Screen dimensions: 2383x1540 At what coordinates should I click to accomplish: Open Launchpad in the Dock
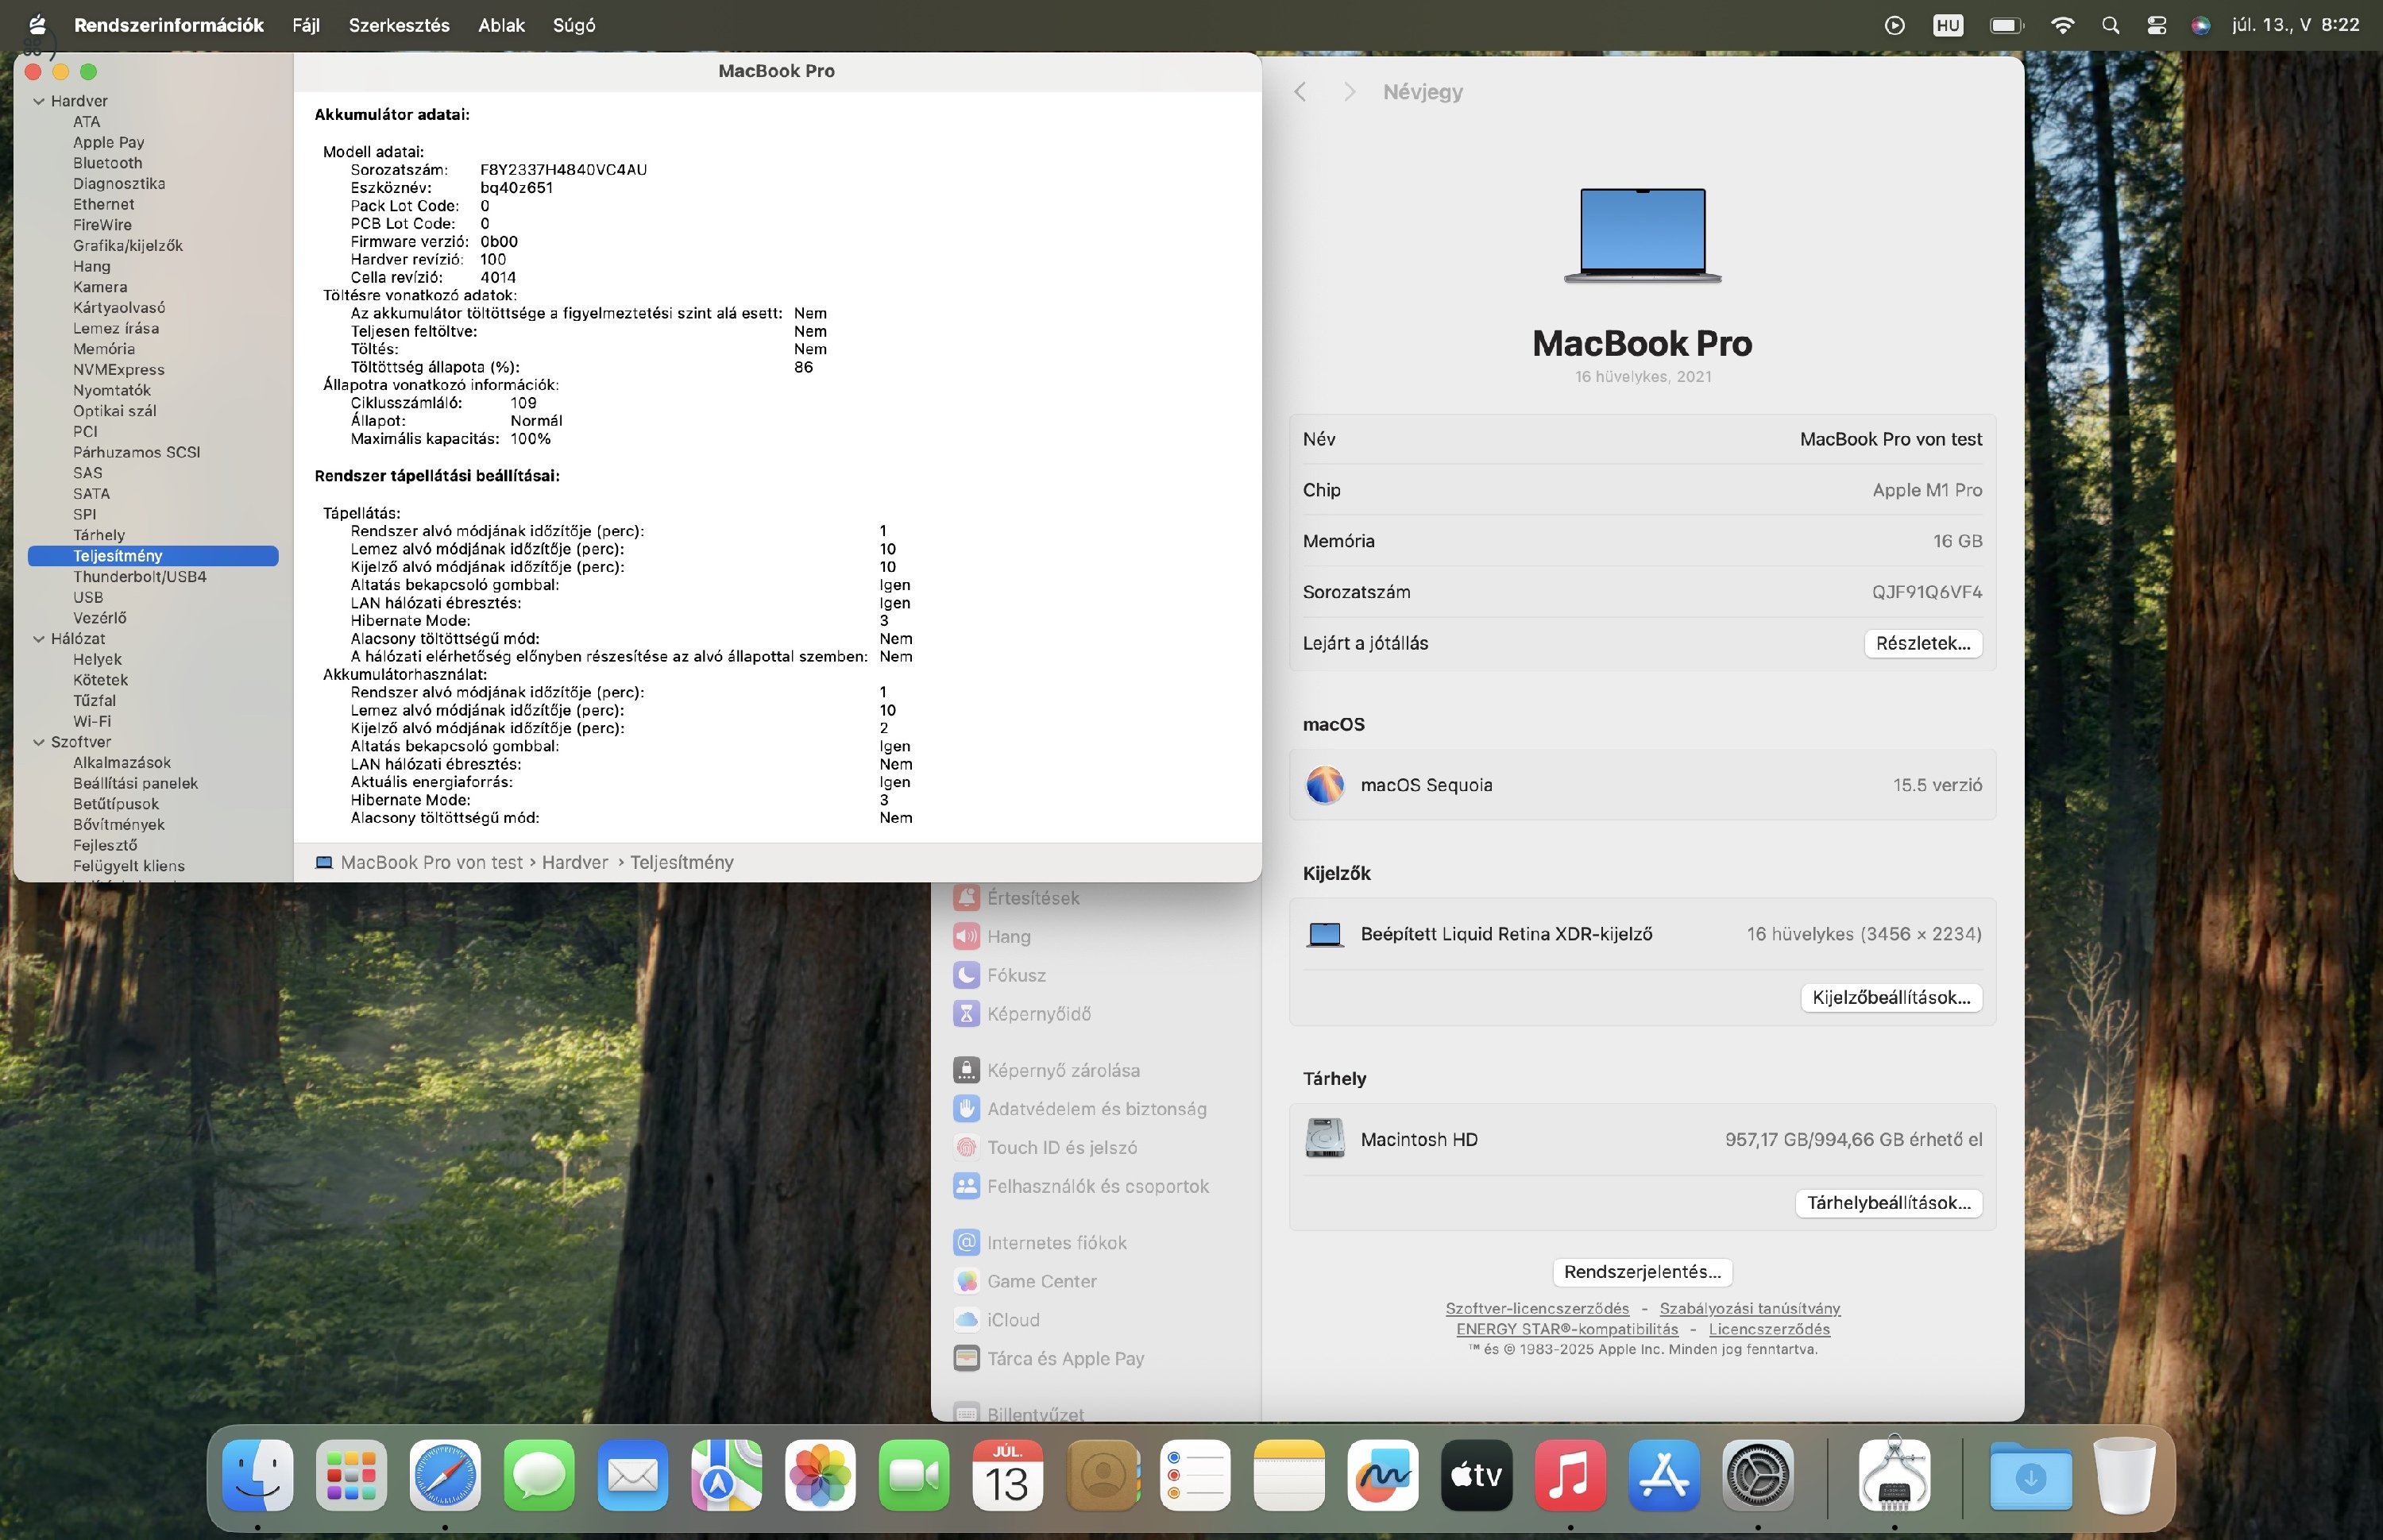pyautogui.click(x=351, y=1475)
